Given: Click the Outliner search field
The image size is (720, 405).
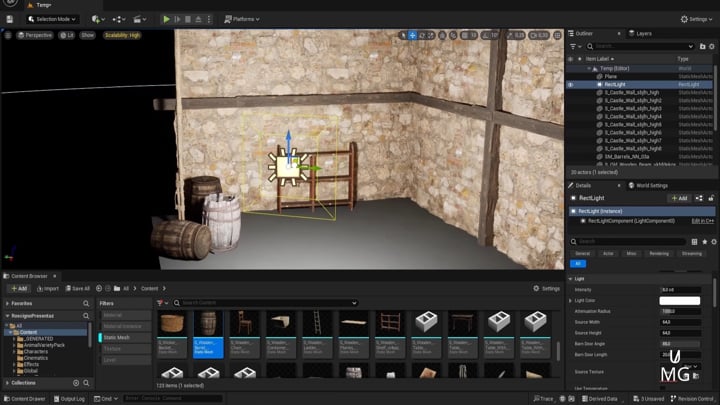Looking at the screenshot, I should pyautogui.click(x=640, y=46).
